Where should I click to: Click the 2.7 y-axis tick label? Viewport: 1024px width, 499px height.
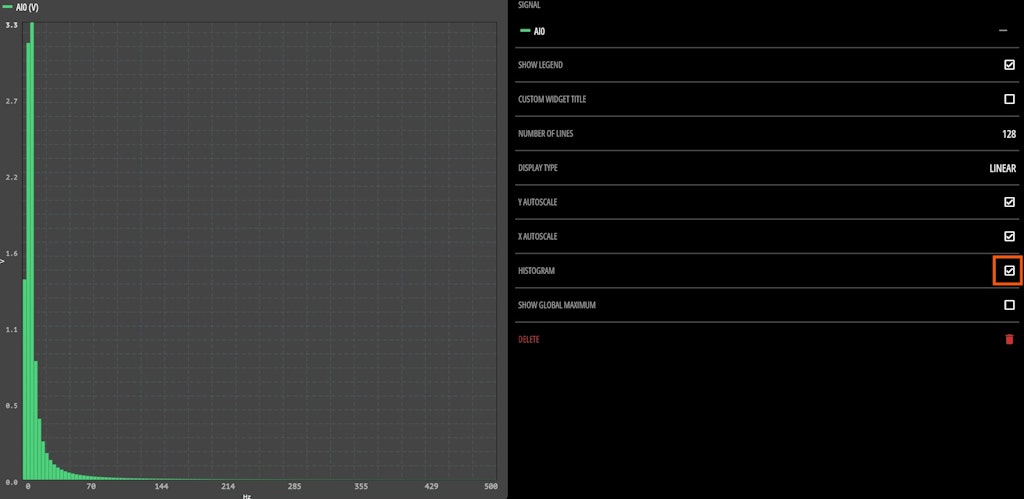(11, 101)
